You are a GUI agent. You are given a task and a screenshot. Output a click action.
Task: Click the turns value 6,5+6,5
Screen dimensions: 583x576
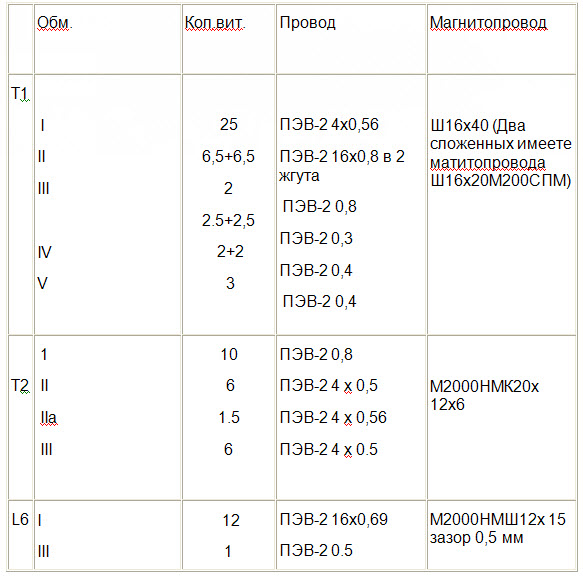(x=228, y=156)
